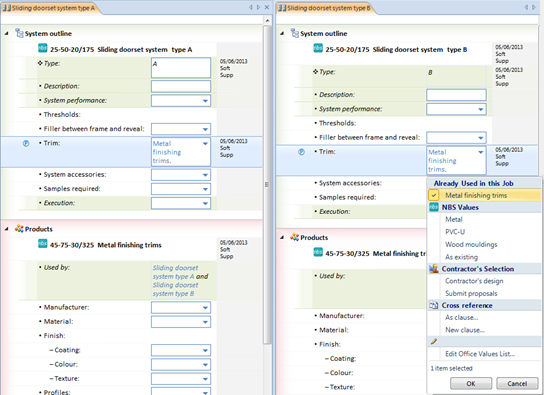
Task: Open Sliding doorset system type B link in Used by
Action: [175, 289]
